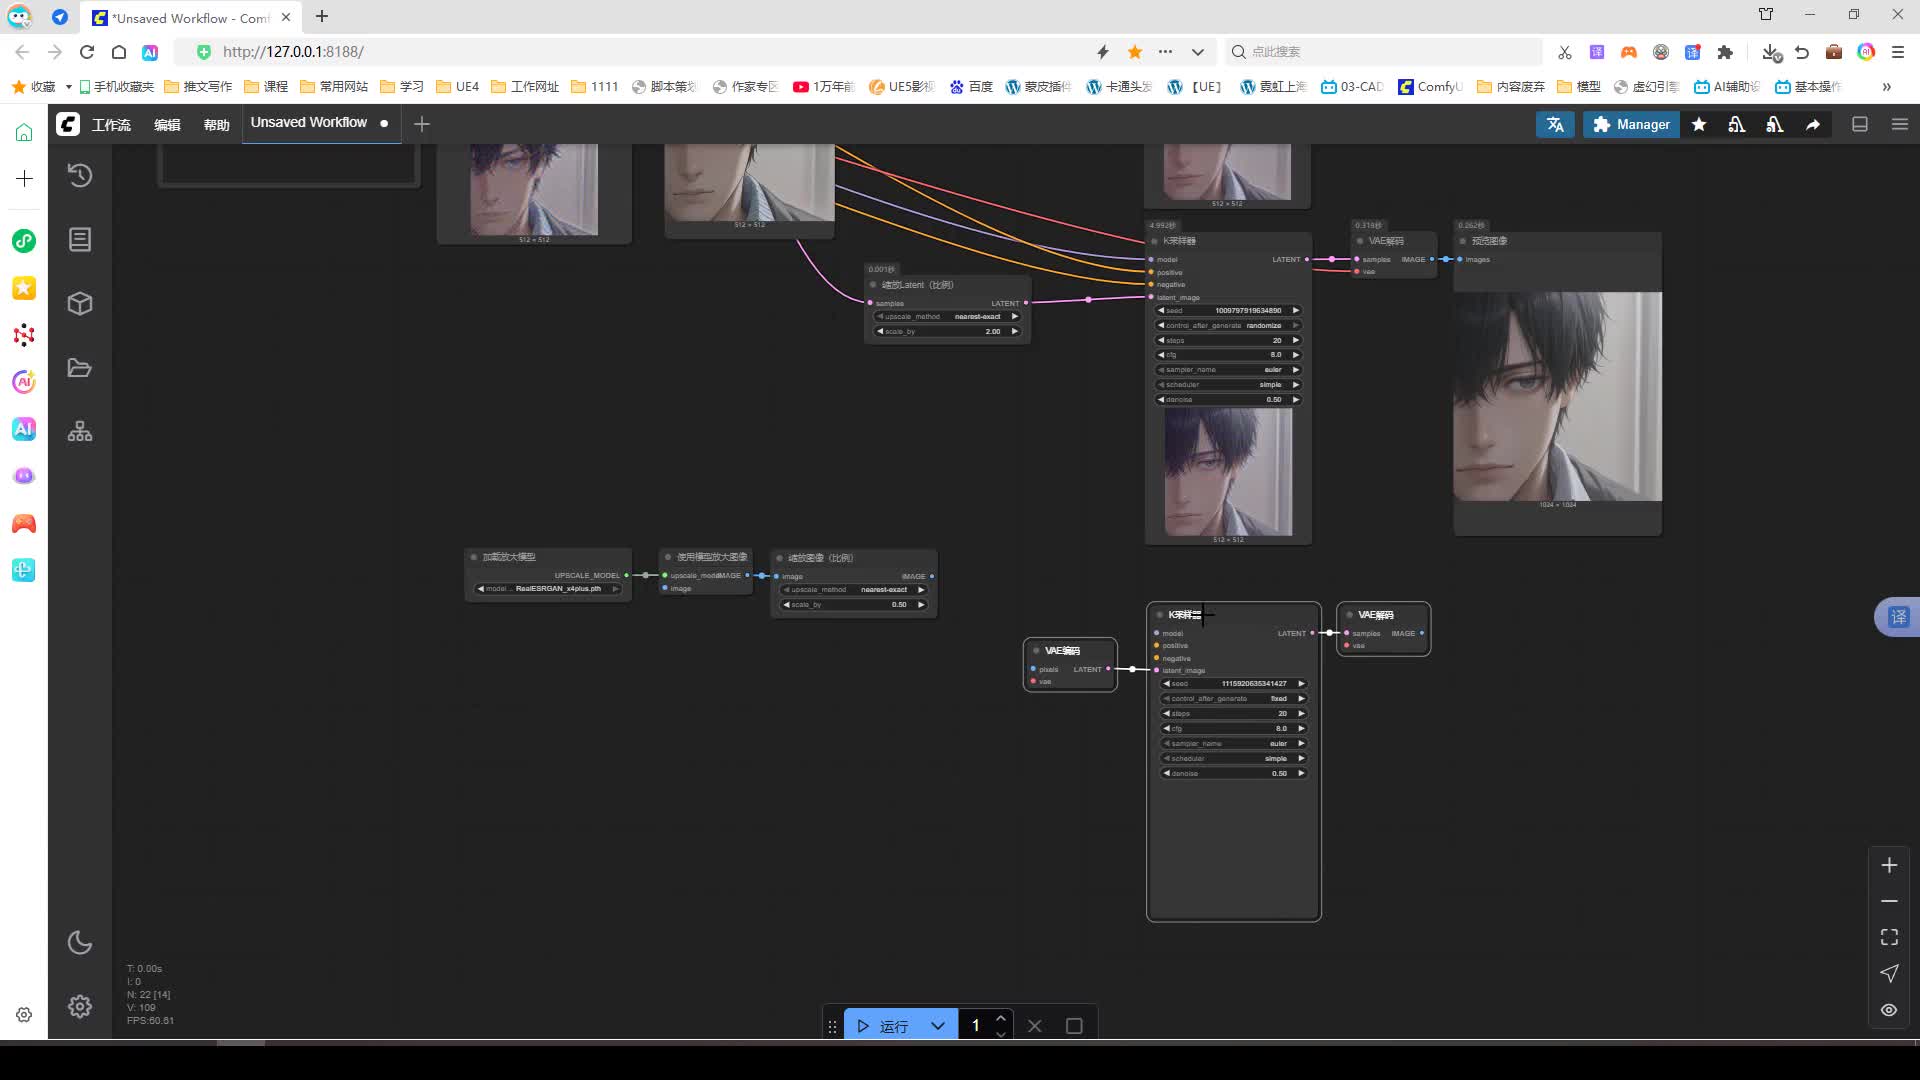Image resolution: width=1920 pixels, height=1080 pixels.
Task: Fit the view with the fit-screen icon
Action: (x=1889, y=937)
